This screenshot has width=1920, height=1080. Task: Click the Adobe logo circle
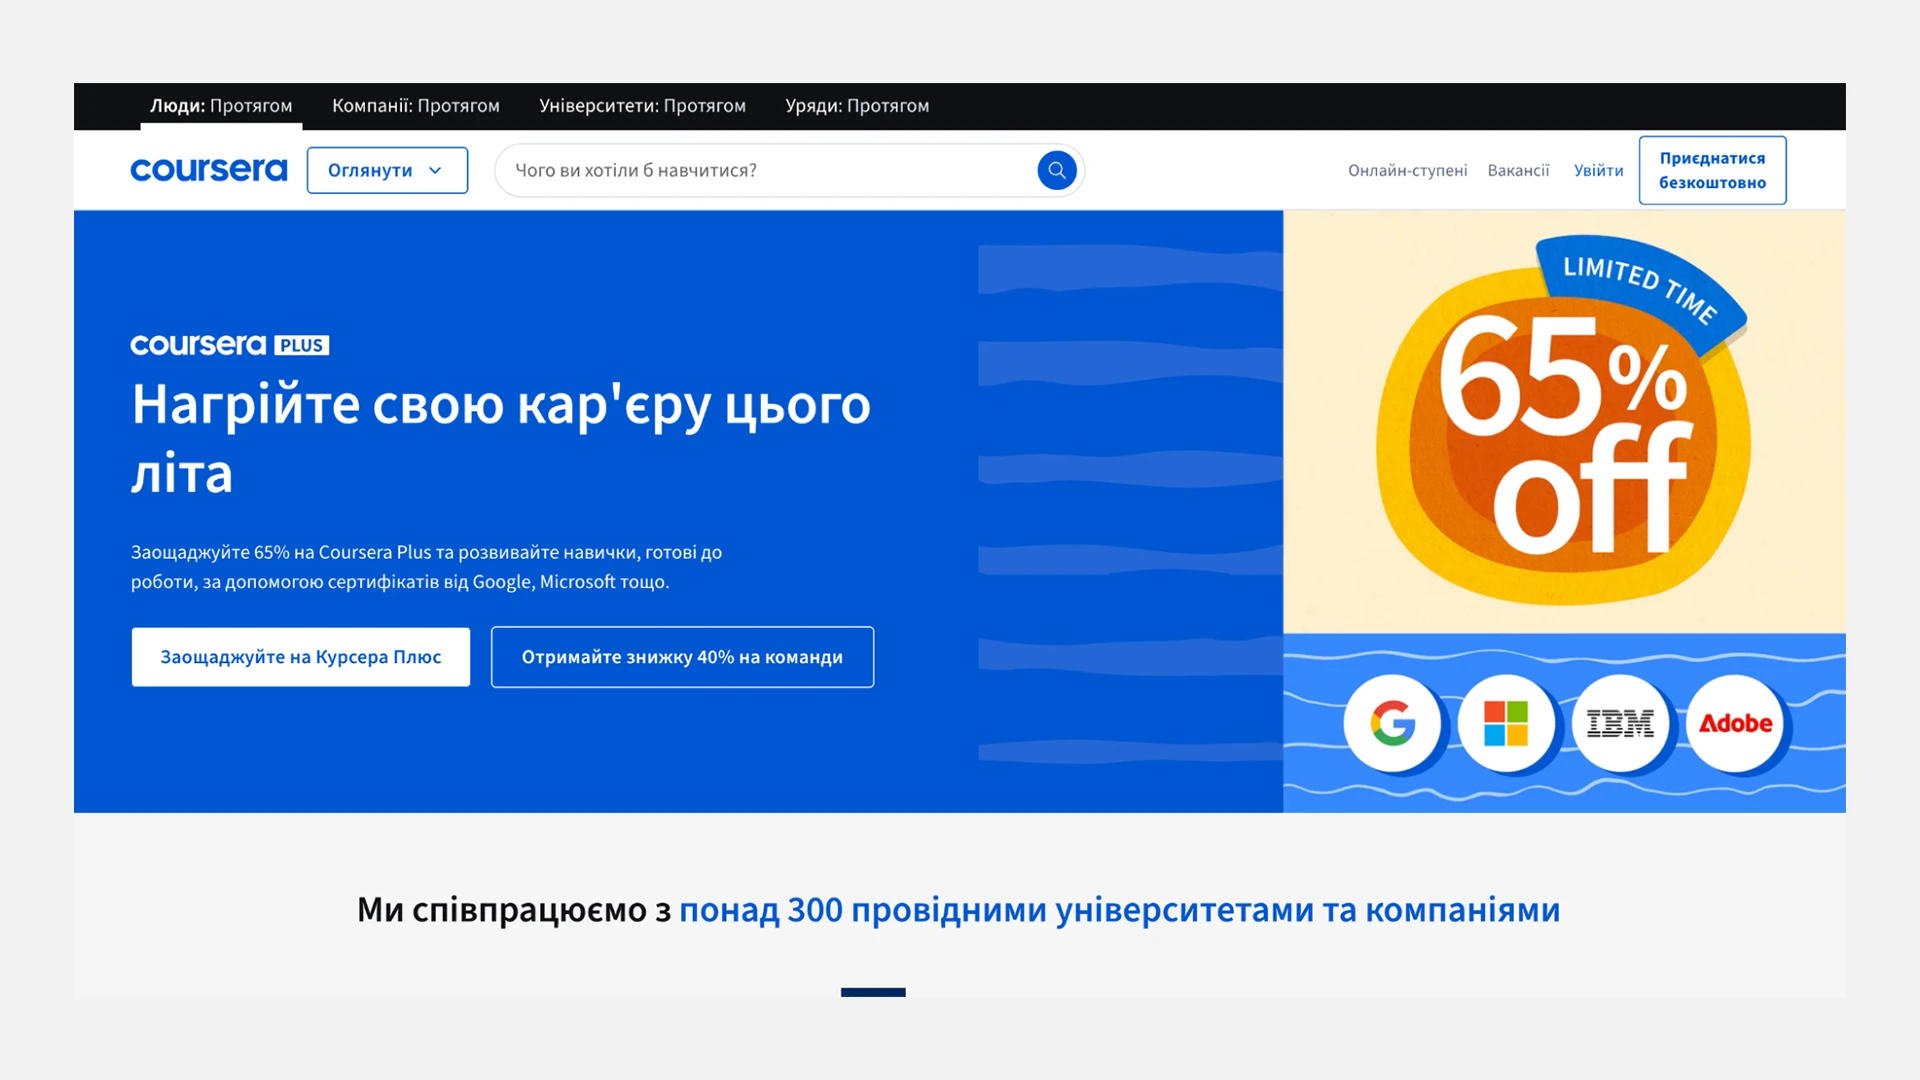point(1735,723)
